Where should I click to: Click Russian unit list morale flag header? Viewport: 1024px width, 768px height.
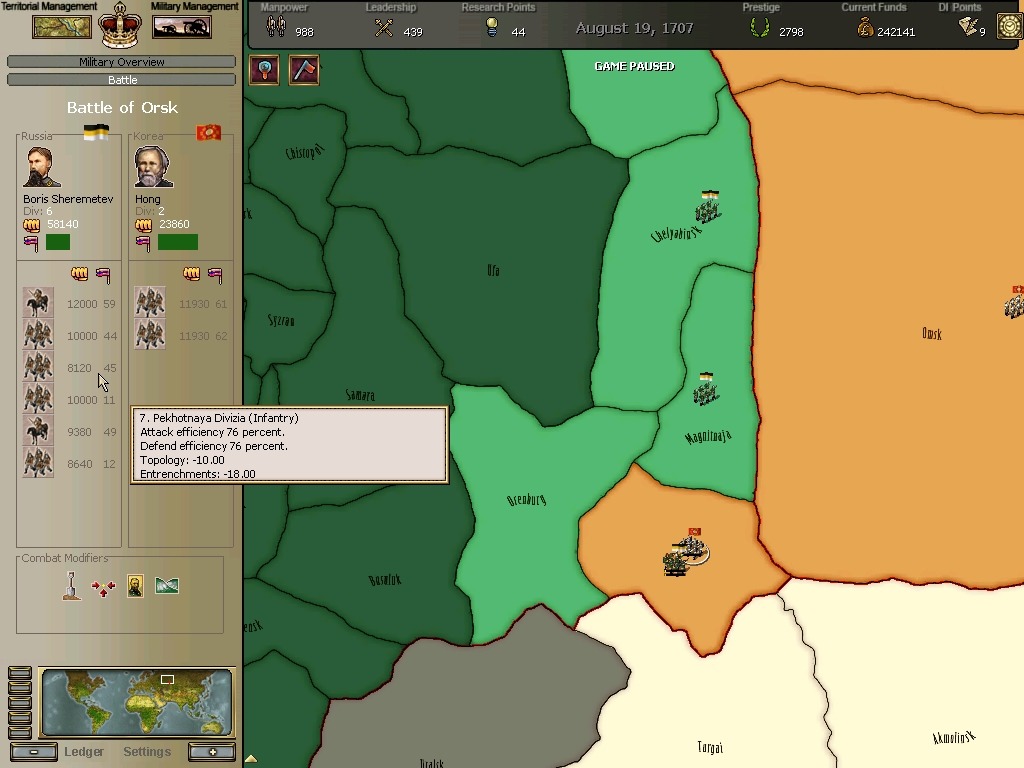[103, 275]
